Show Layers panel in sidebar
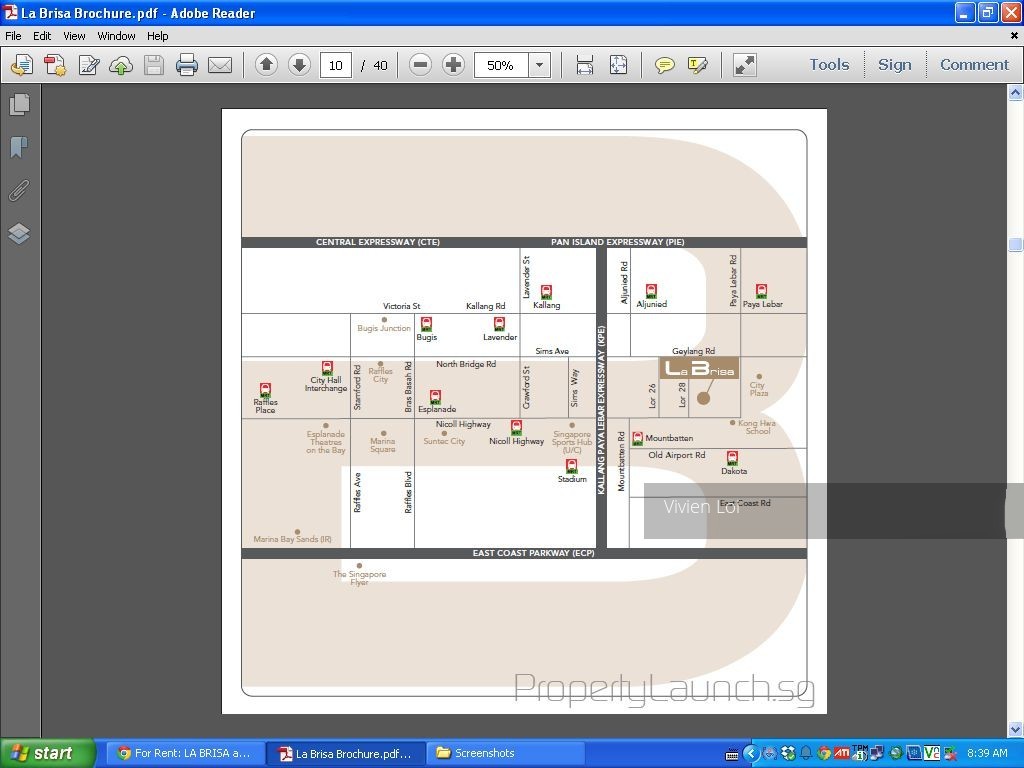The width and height of the screenshot is (1024, 768). 19,233
